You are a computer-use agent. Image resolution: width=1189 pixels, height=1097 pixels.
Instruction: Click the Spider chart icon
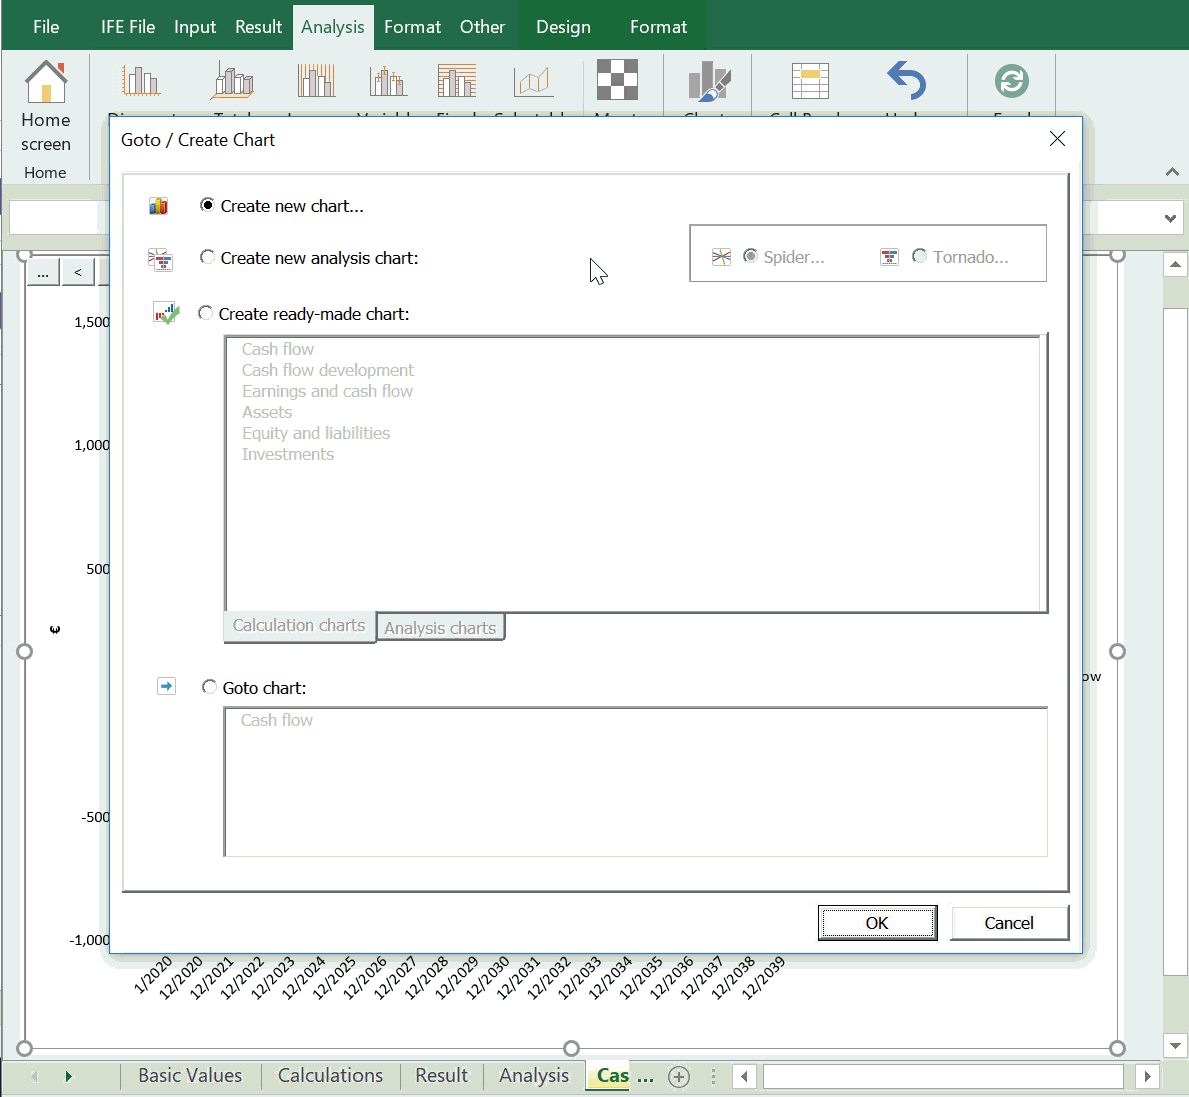click(x=721, y=257)
